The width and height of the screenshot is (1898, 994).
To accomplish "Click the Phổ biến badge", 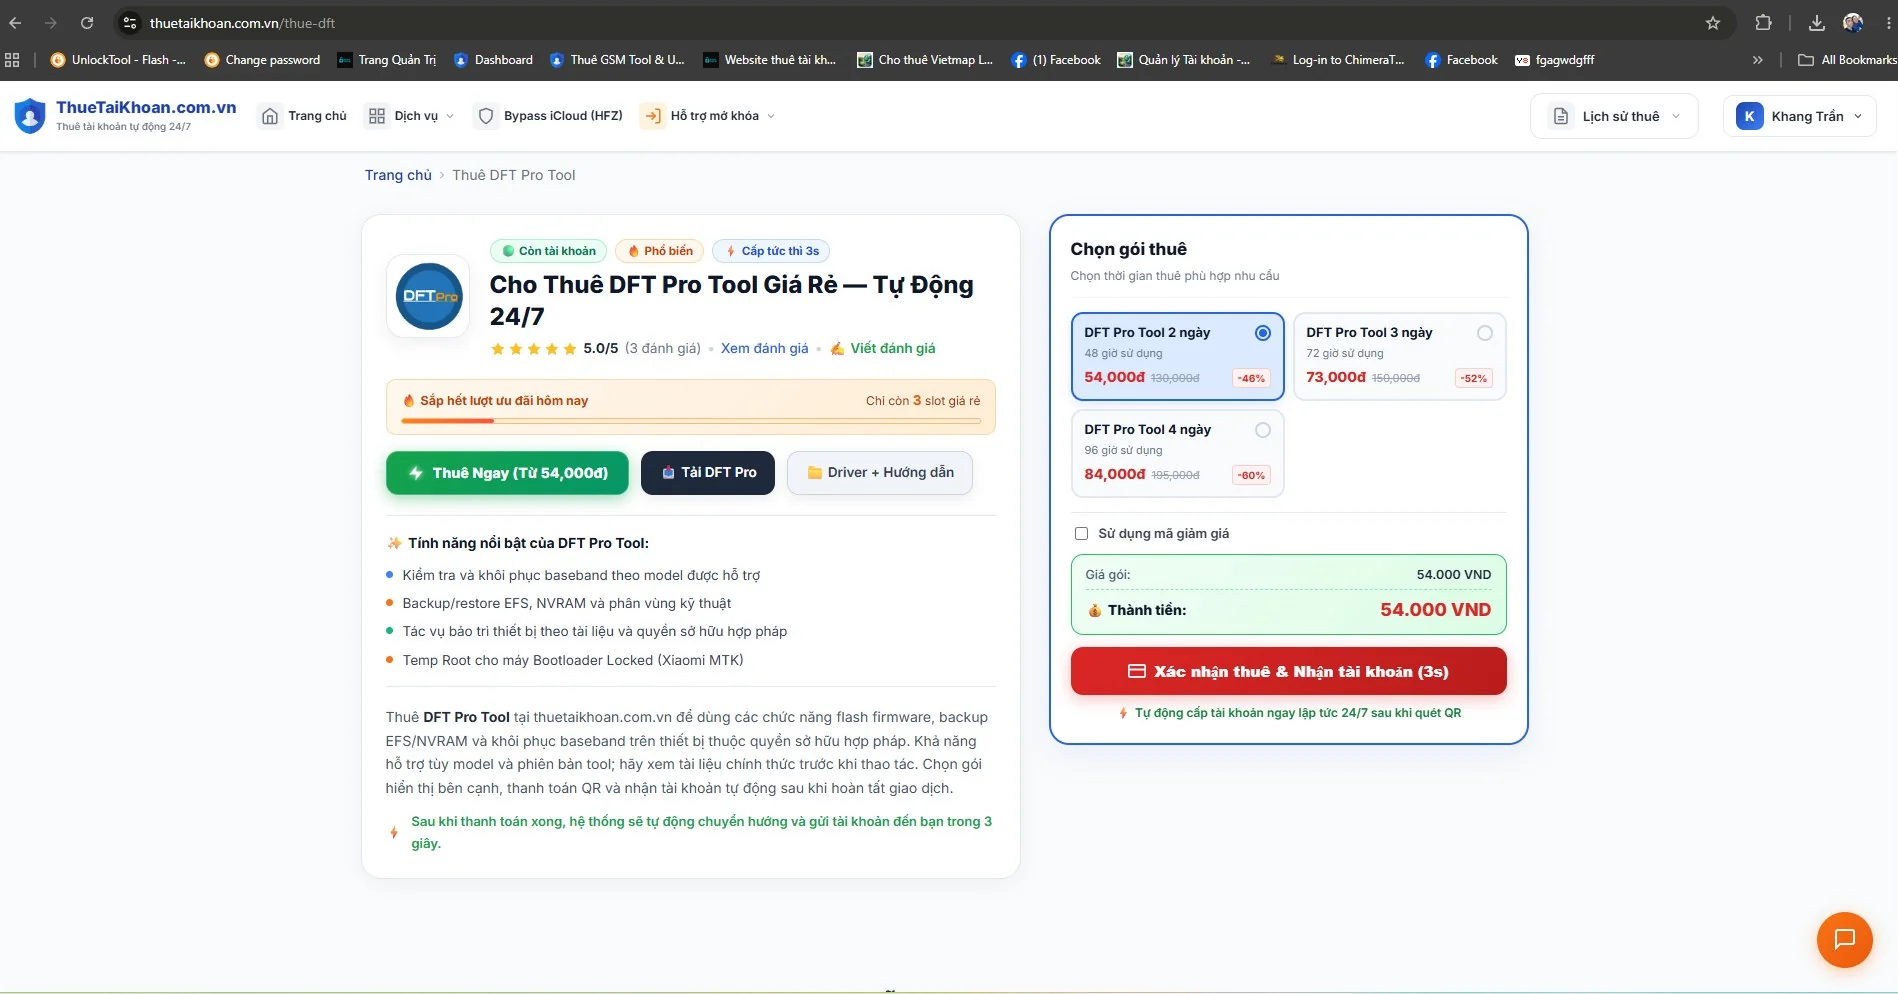I will tap(660, 251).
